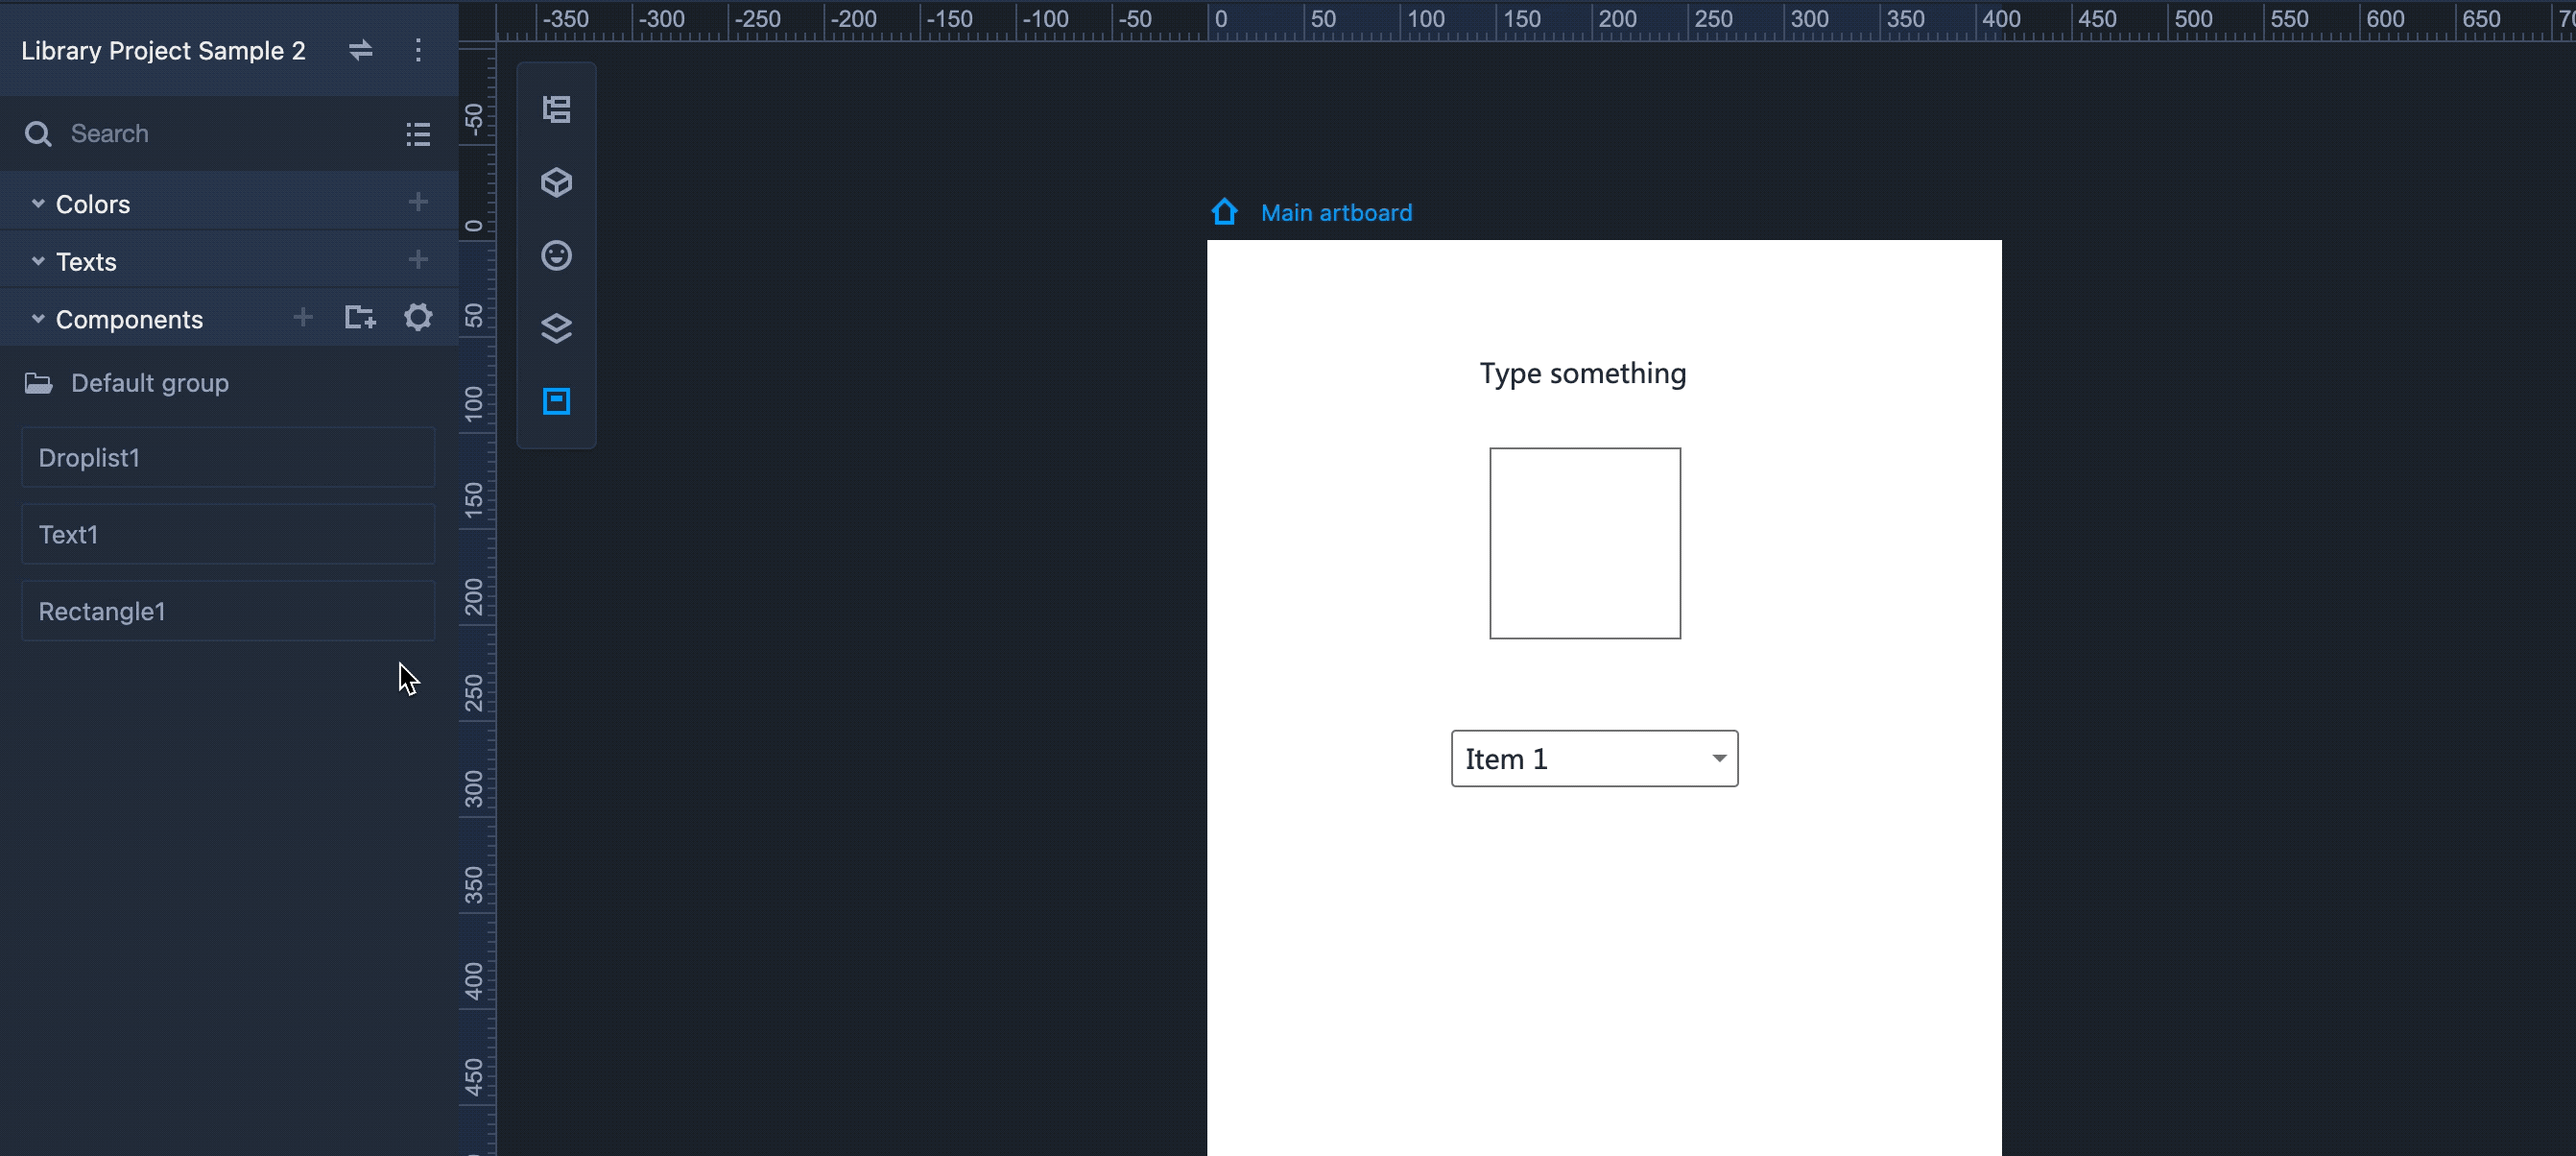Viewport: 2576px width, 1156px height.
Task: Click the swap library arrows icon
Action: [x=360, y=50]
